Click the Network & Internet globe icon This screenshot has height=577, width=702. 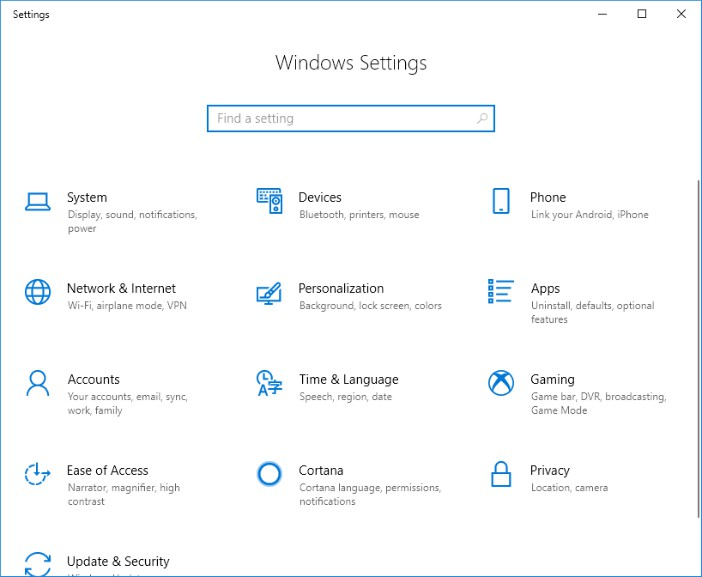(38, 292)
